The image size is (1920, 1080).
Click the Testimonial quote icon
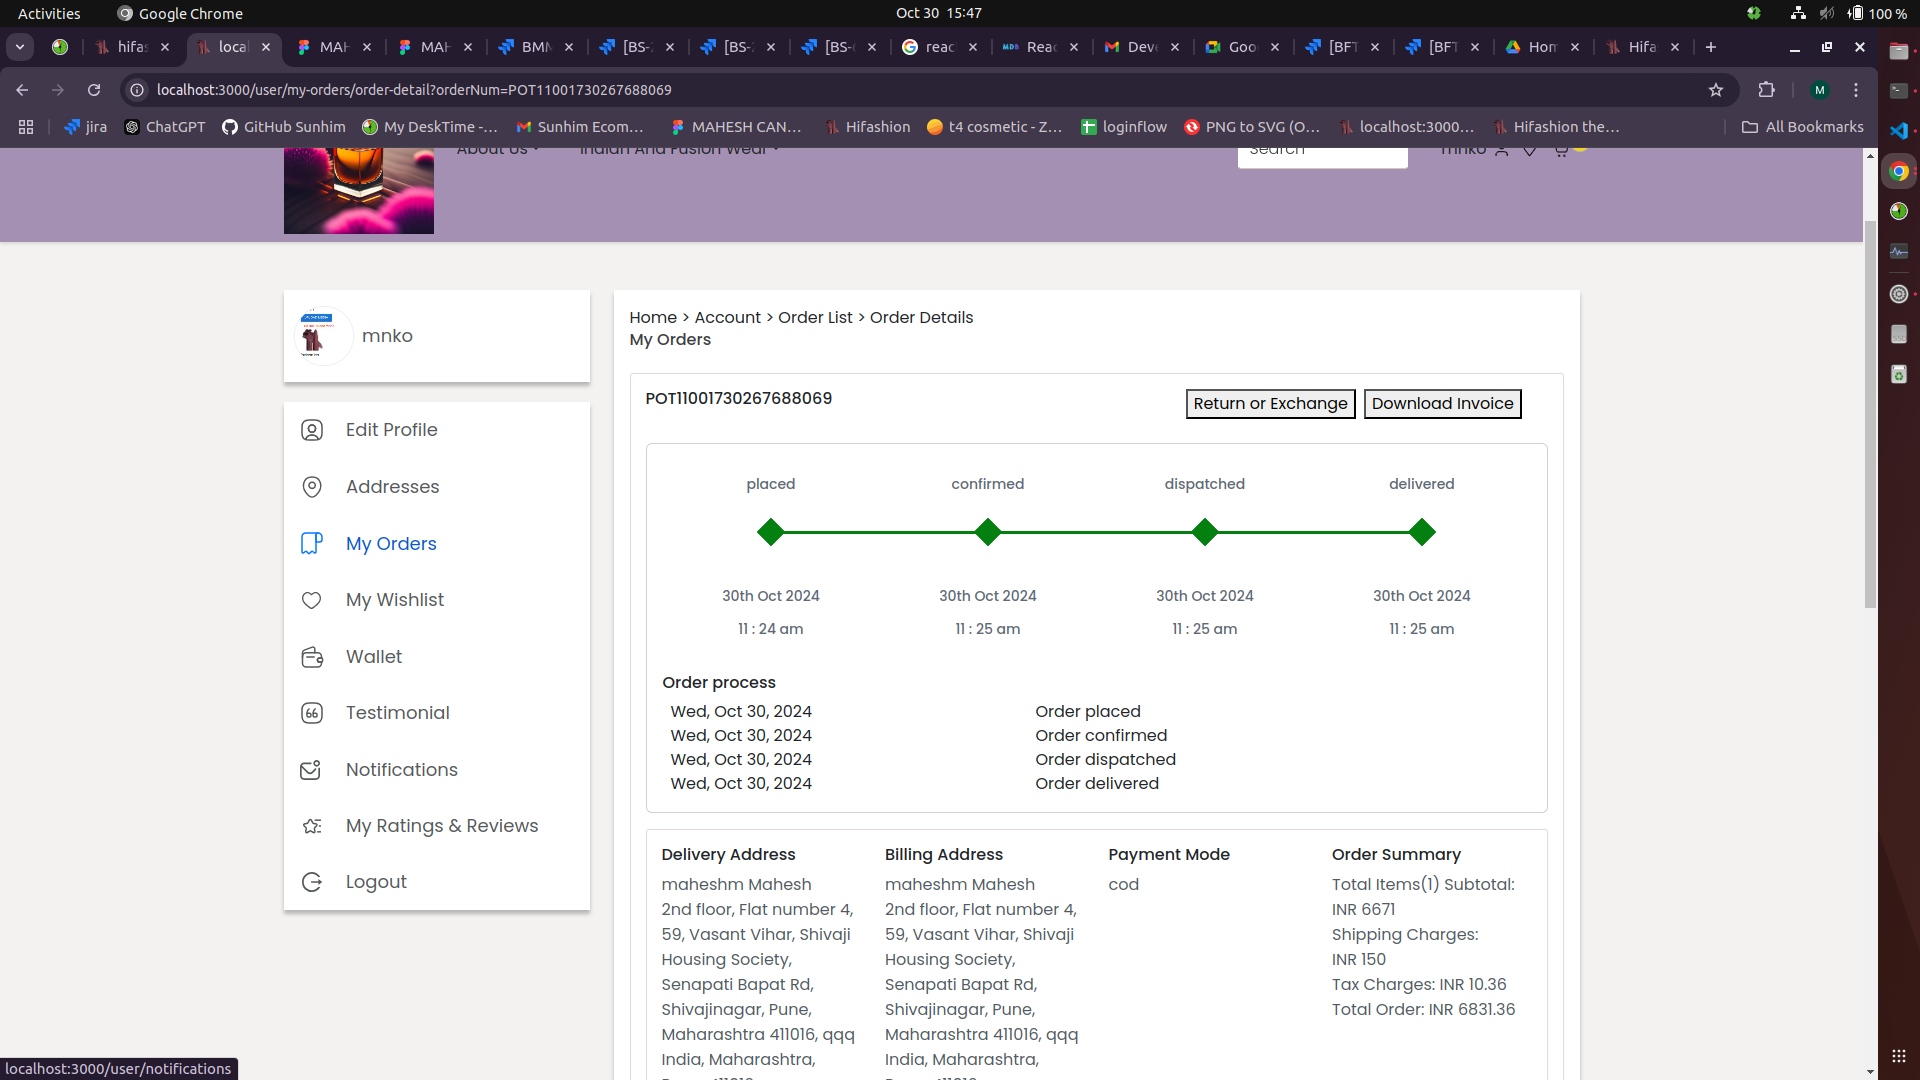click(x=312, y=713)
